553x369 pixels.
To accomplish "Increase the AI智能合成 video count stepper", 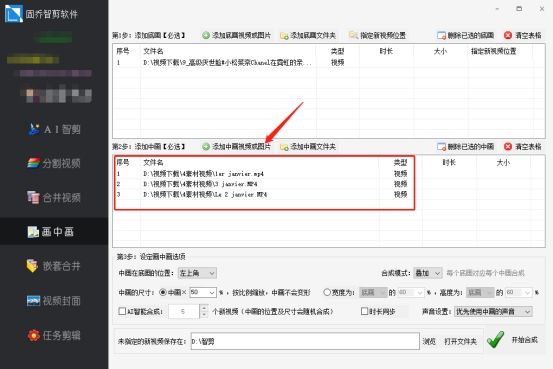I will coord(204,308).
